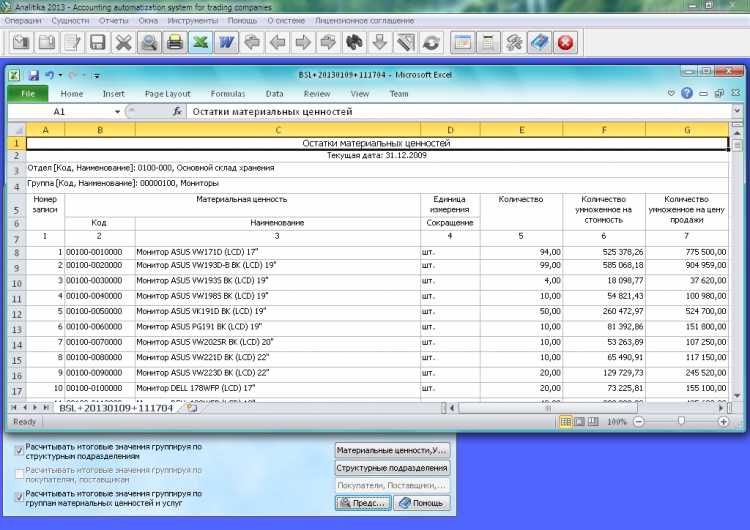Toggle grouping by структурным подразделениям checkbox
Viewport: 750px width, 530px height.
(x=20, y=451)
